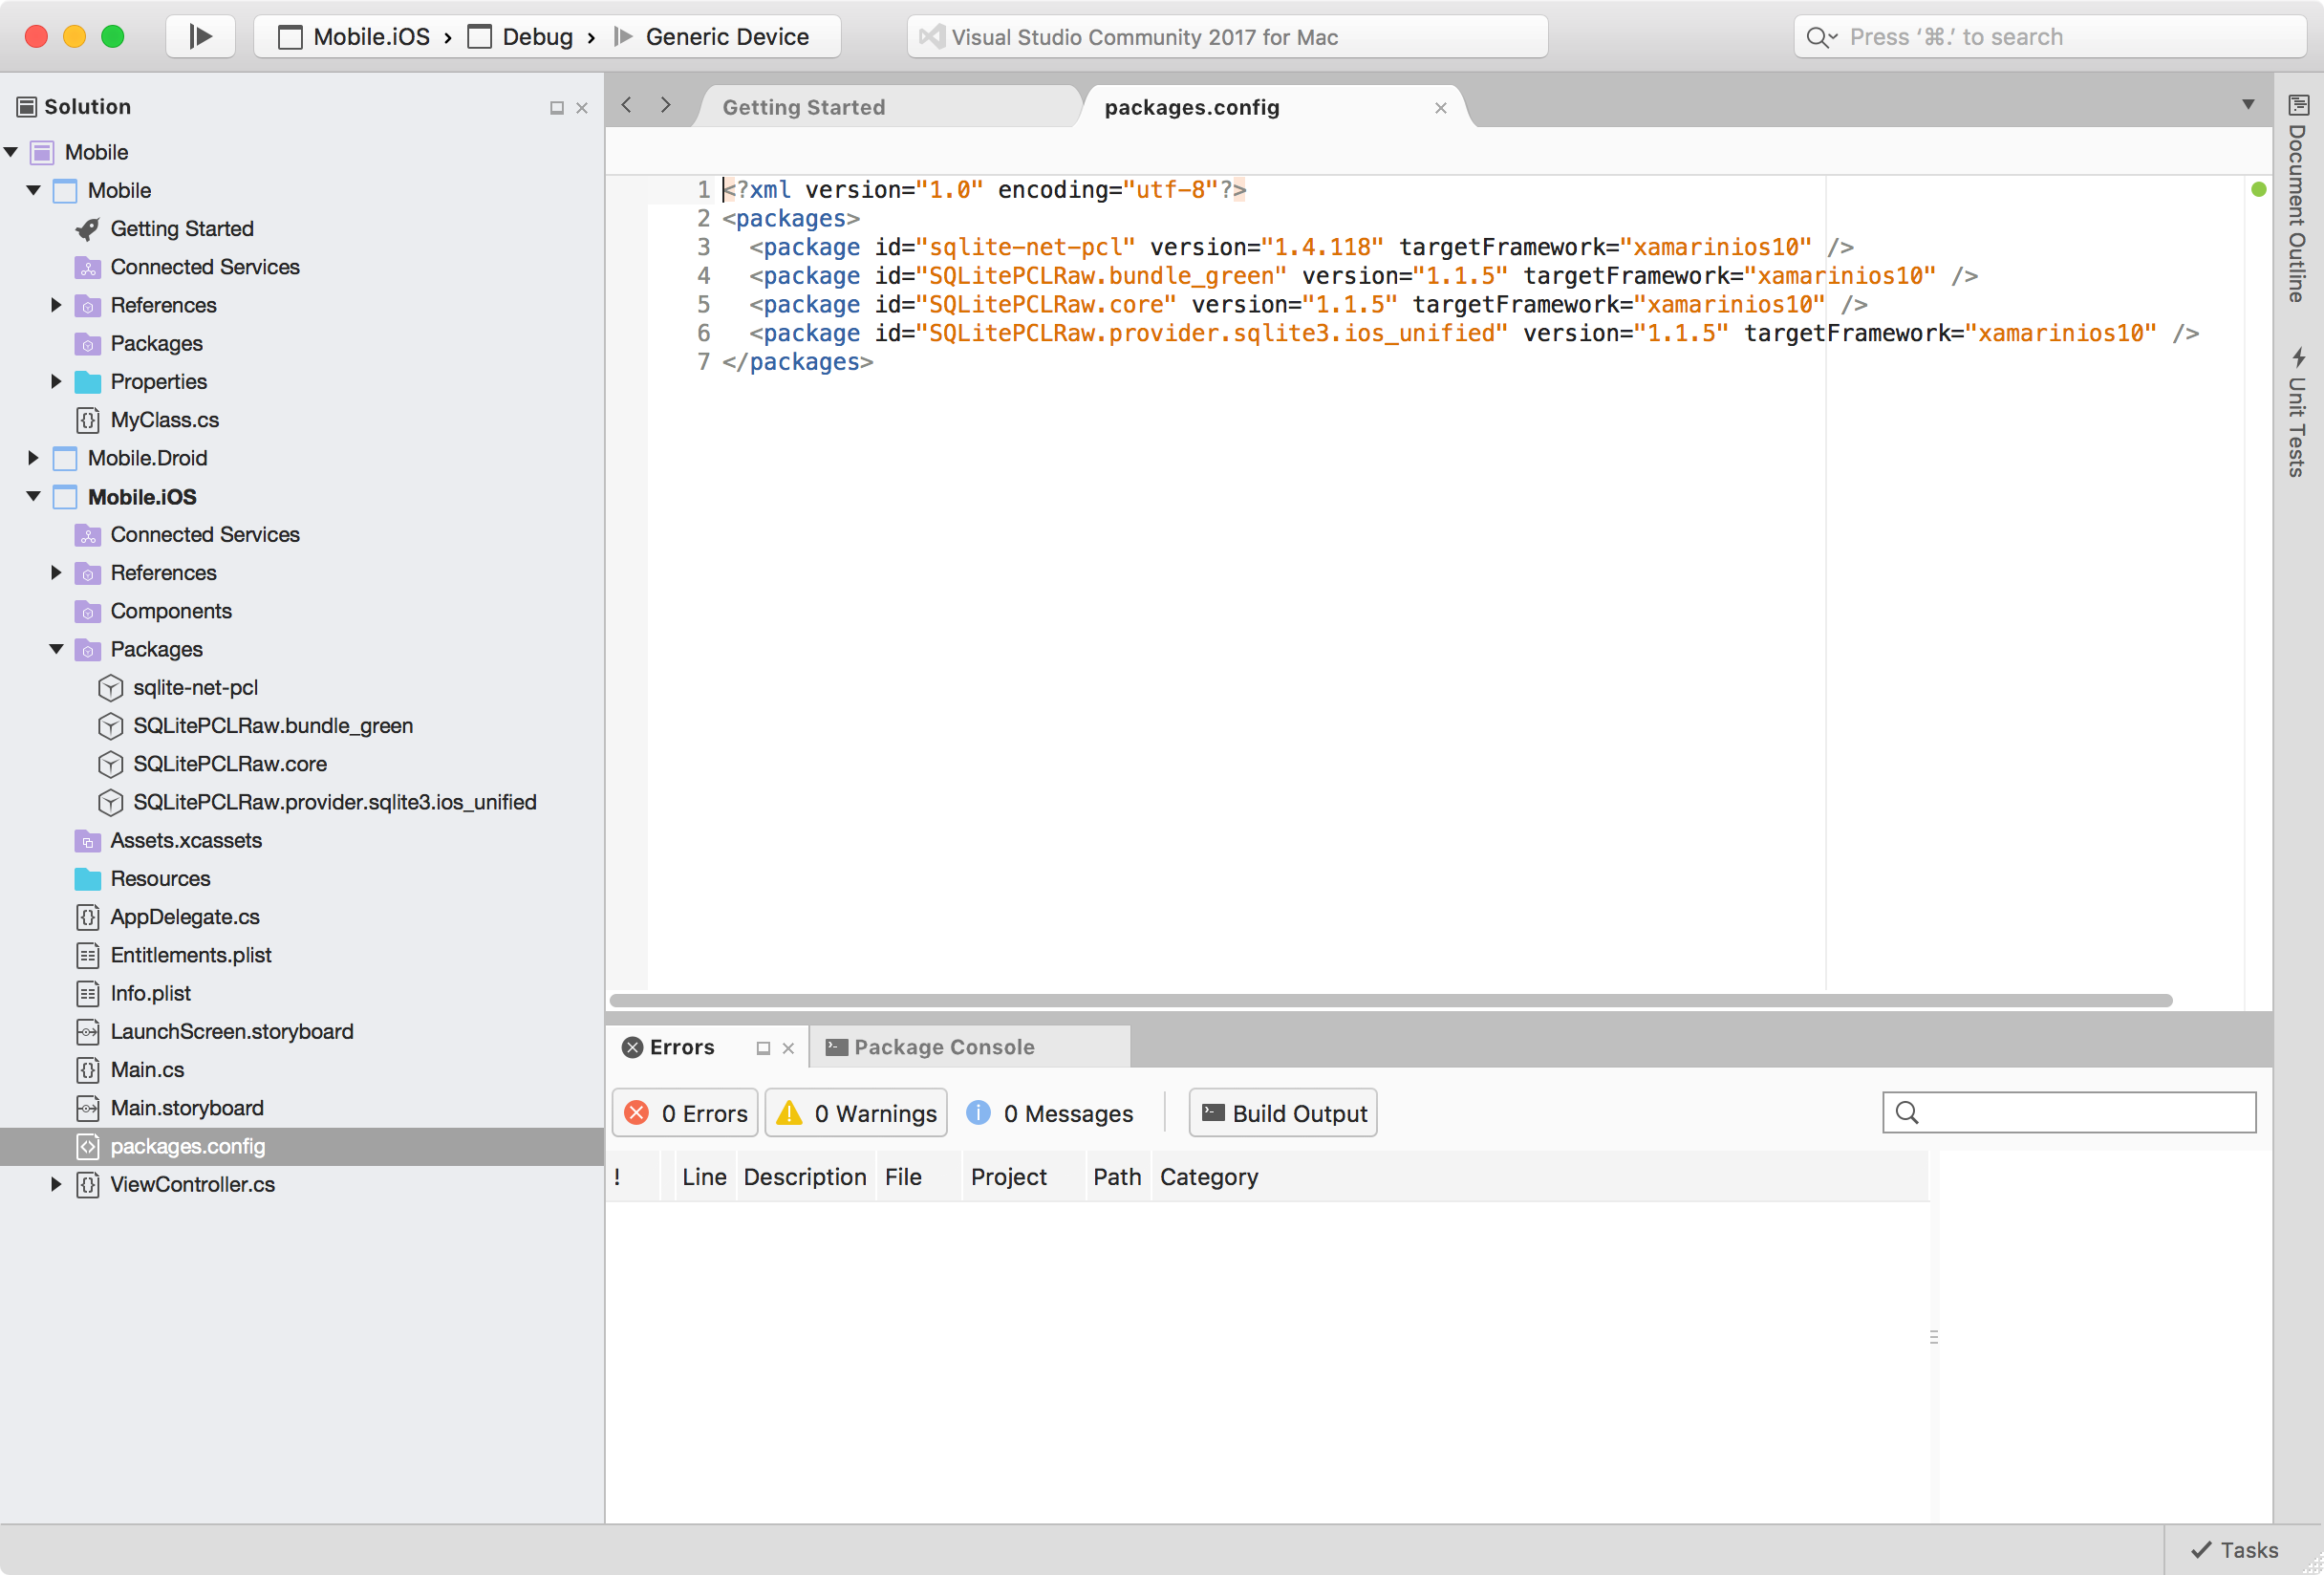The width and height of the screenshot is (2324, 1575).
Task: Click the LaunchScreen.storyboard file icon
Action: [x=88, y=1032]
